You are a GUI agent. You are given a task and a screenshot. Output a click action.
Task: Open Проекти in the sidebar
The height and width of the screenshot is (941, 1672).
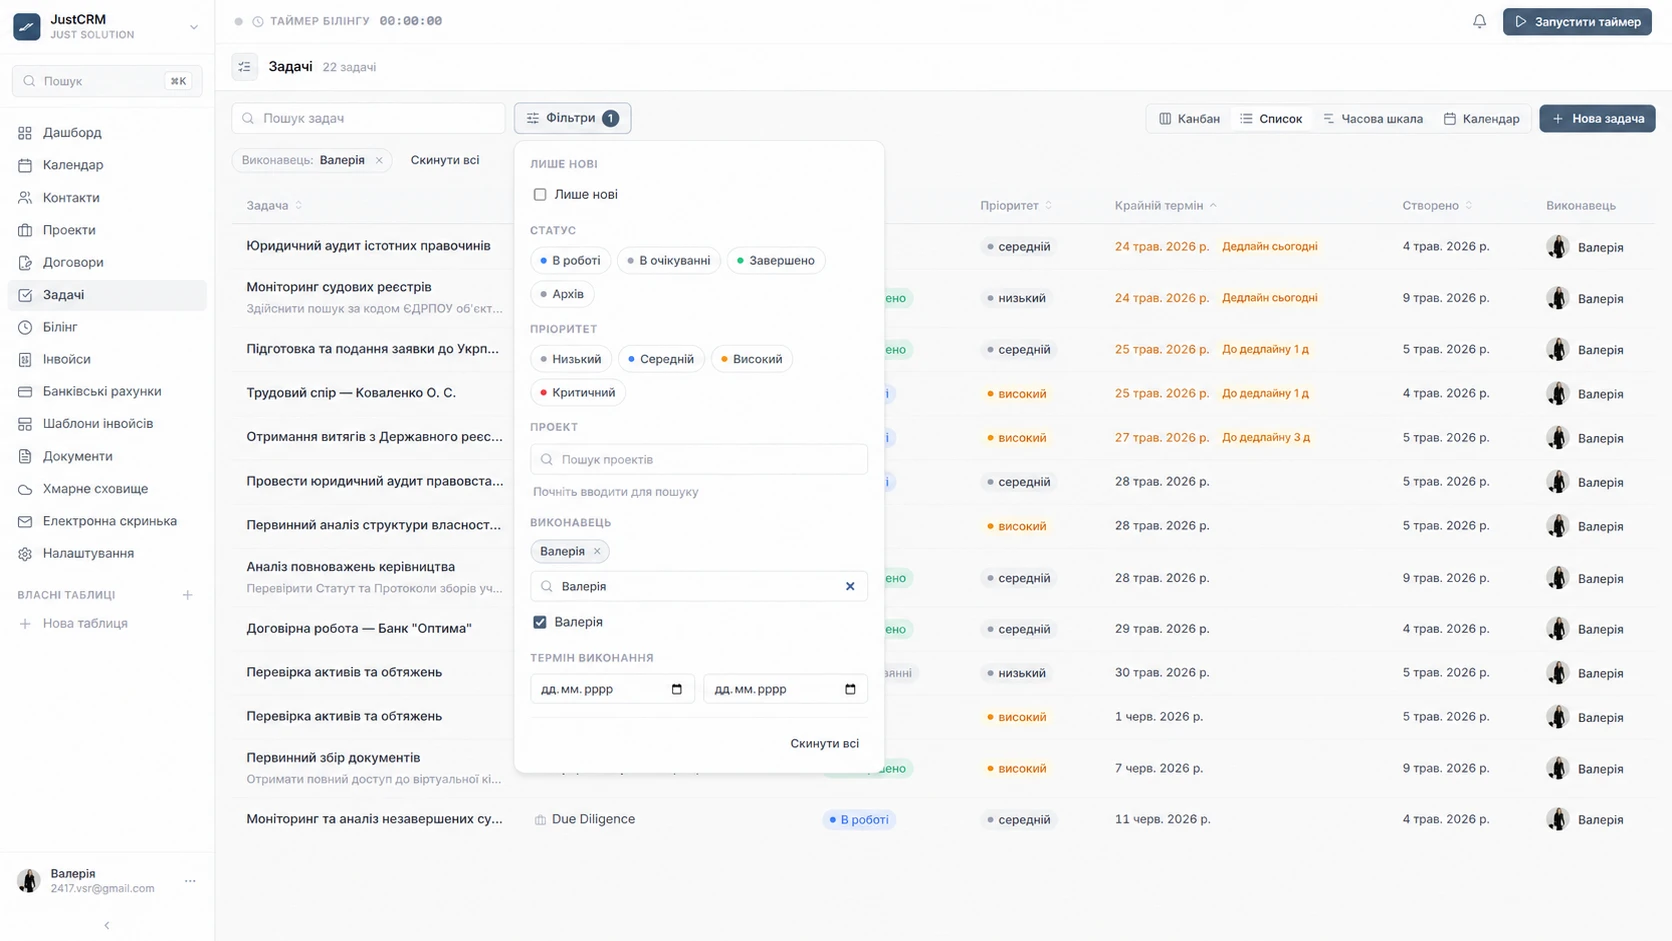coord(107,230)
